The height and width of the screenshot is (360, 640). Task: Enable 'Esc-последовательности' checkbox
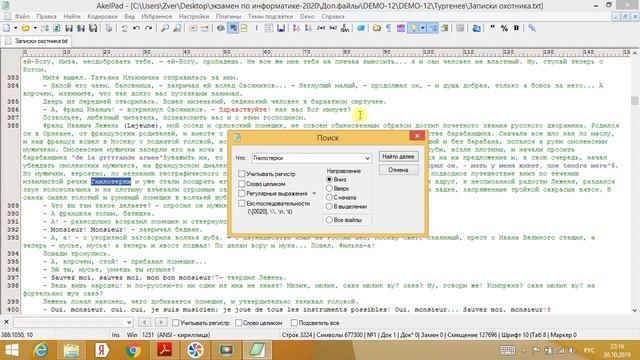click(x=242, y=203)
